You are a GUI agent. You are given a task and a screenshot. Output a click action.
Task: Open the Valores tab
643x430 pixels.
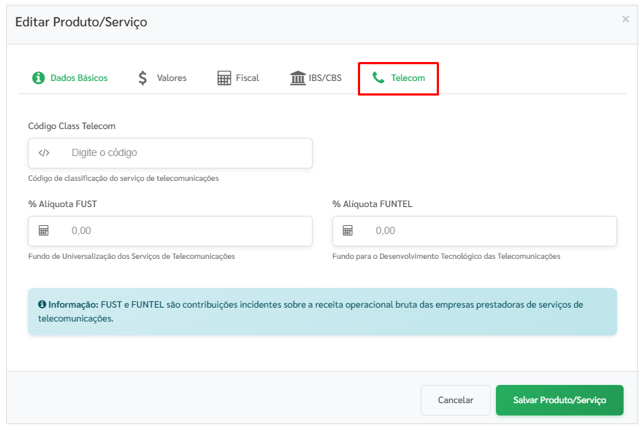(x=171, y=78)
